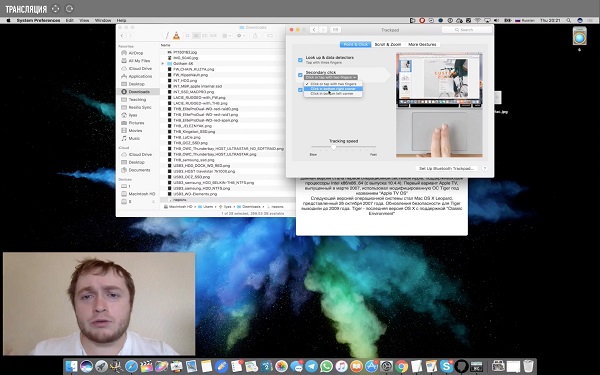Open Pictures in Finder sidebar
Image resolution: width=600 pixels, height=375 pixels.
(136, 123)
